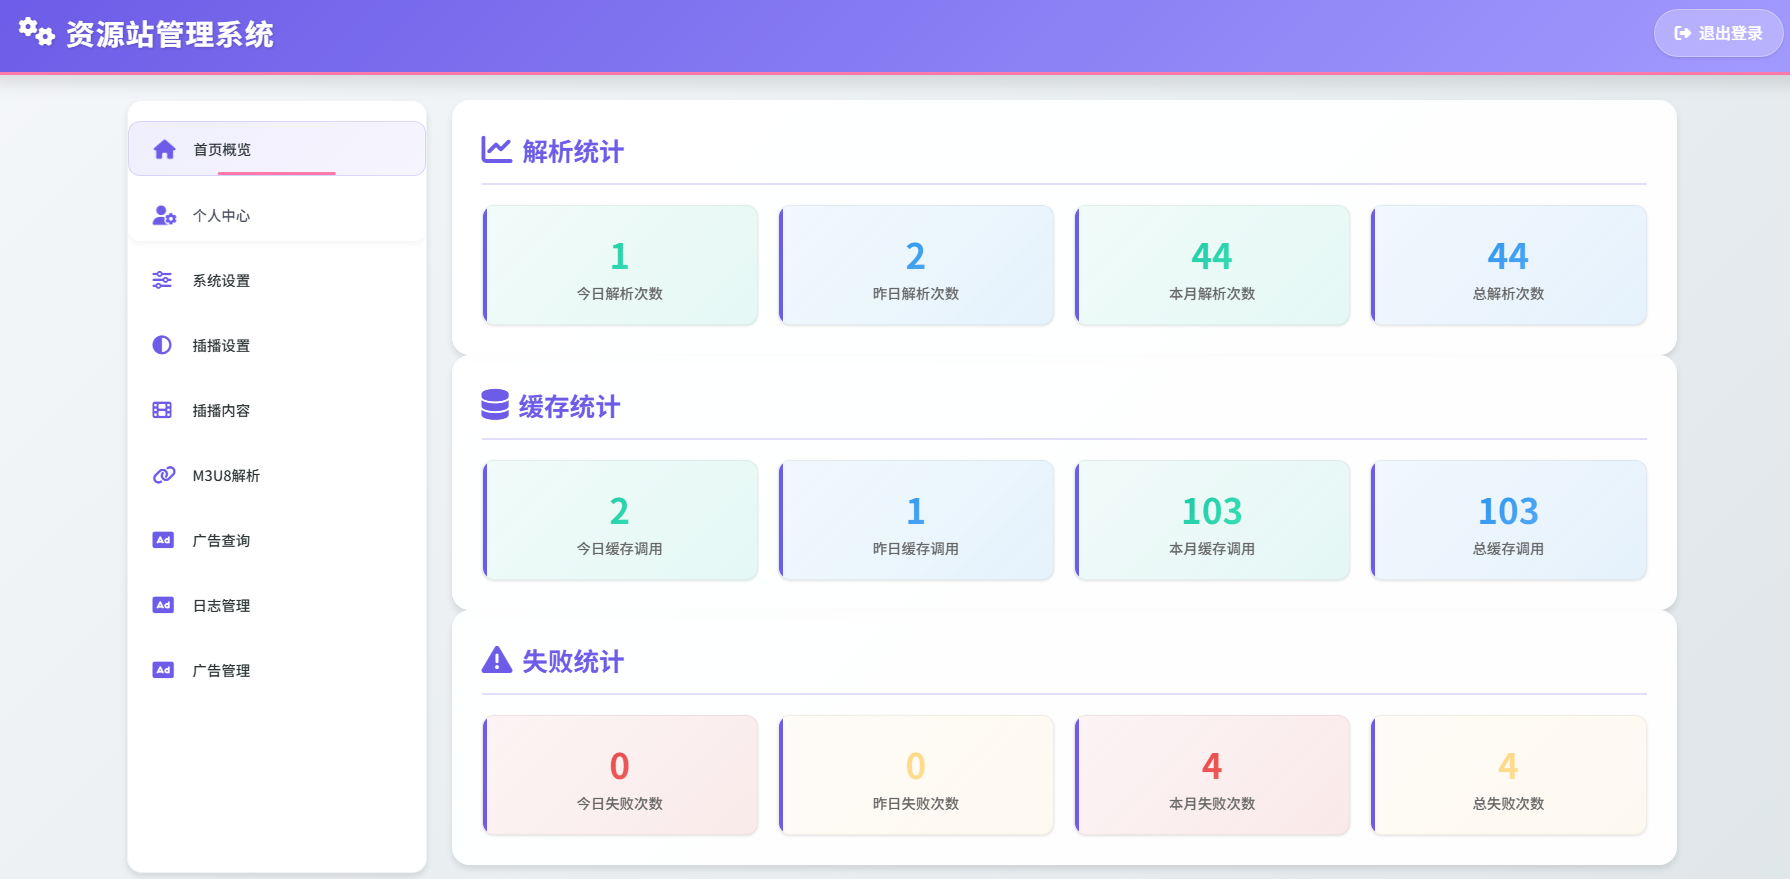The width and height of the screenshot is (1790, 879).
Task: Click the 今日失败次数 card
Action: pyautogui.click(x=620, y=775)
